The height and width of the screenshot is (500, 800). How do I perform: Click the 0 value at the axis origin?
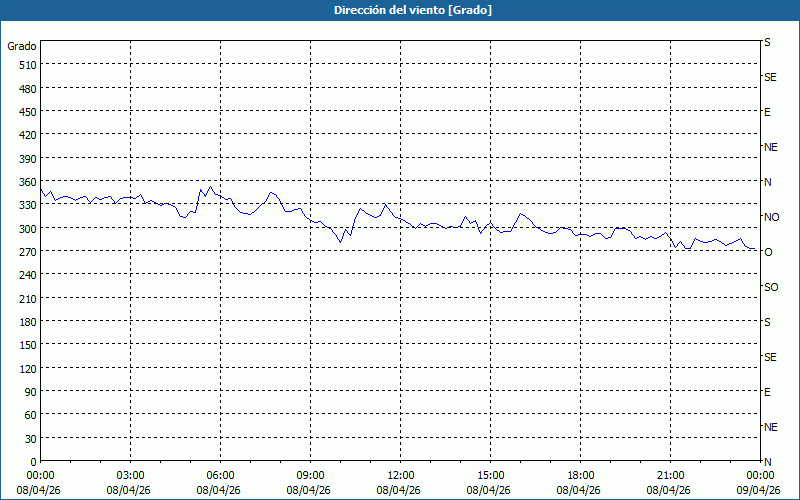tap(34, 462)
